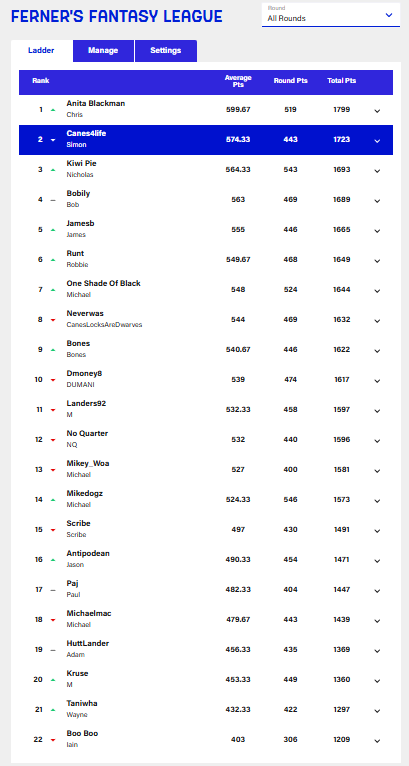409x766 pixels.
Task: Select the Ladder tab
Action: click(41, 50)
